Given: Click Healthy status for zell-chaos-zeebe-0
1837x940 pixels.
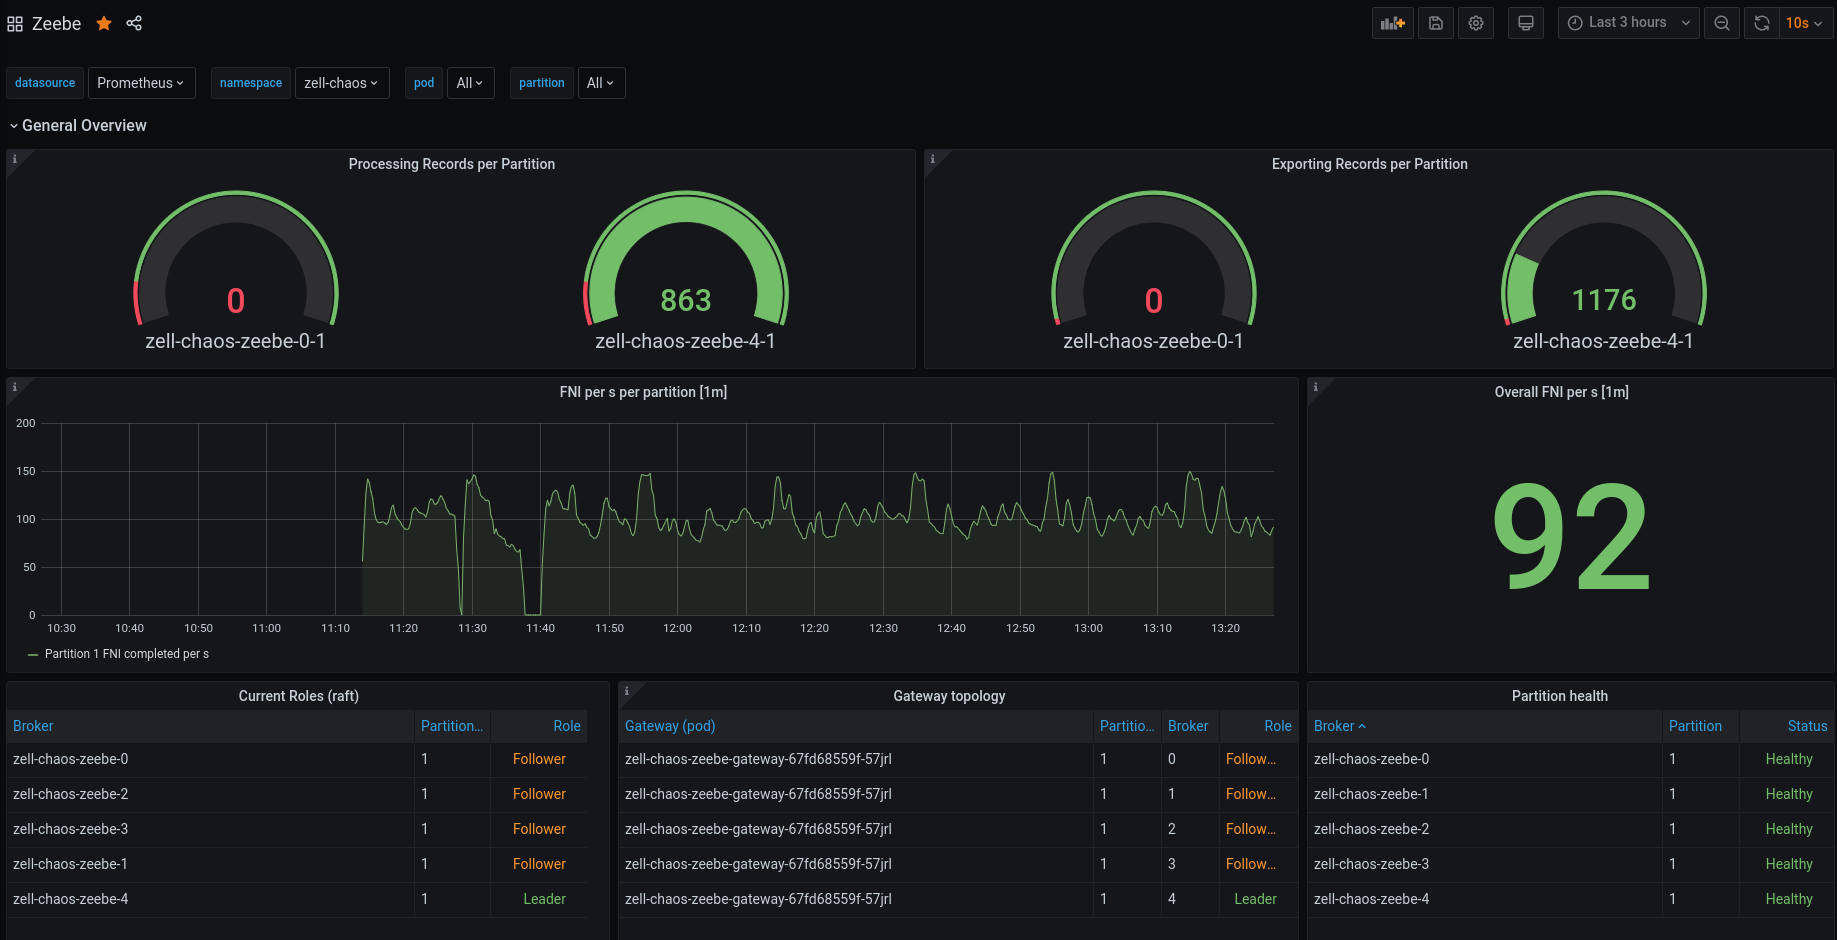Looking at the screenshot, I should [1789, 759].
